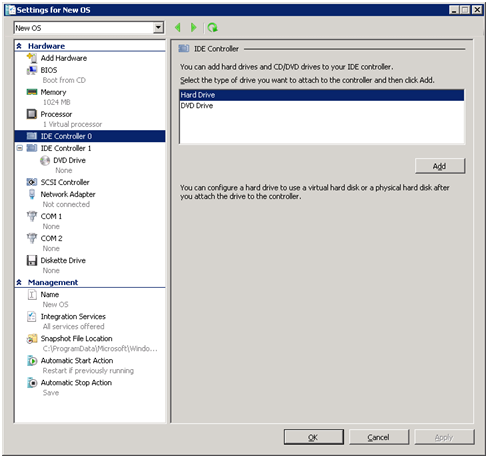Screen dimensions: 488x458
Task: Choose Hard Drive in the drive type list
Action: tap(322, 95)
